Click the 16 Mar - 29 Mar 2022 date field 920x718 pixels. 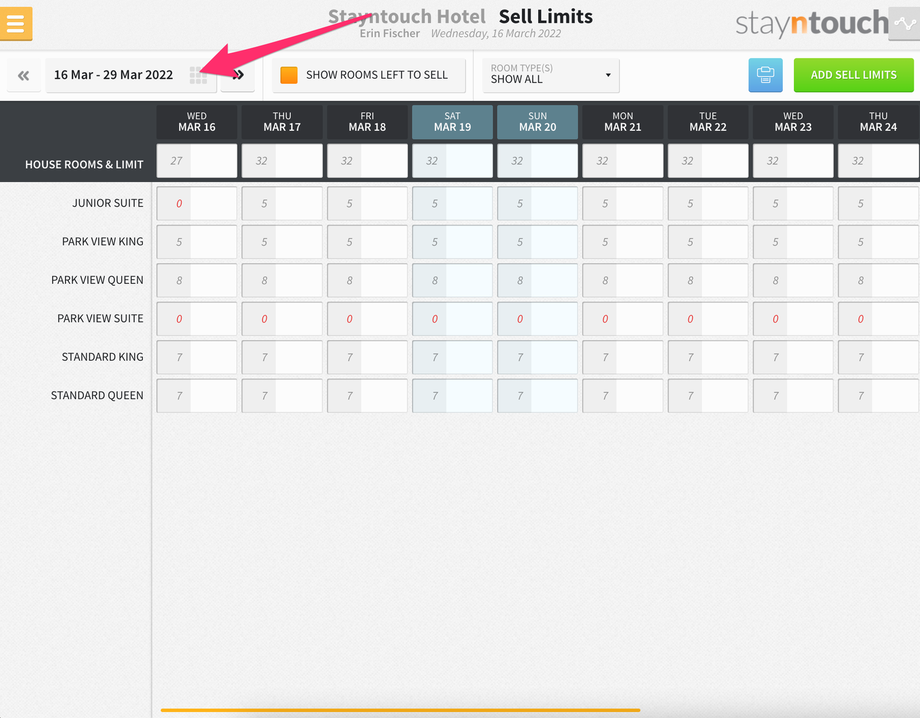131,75
